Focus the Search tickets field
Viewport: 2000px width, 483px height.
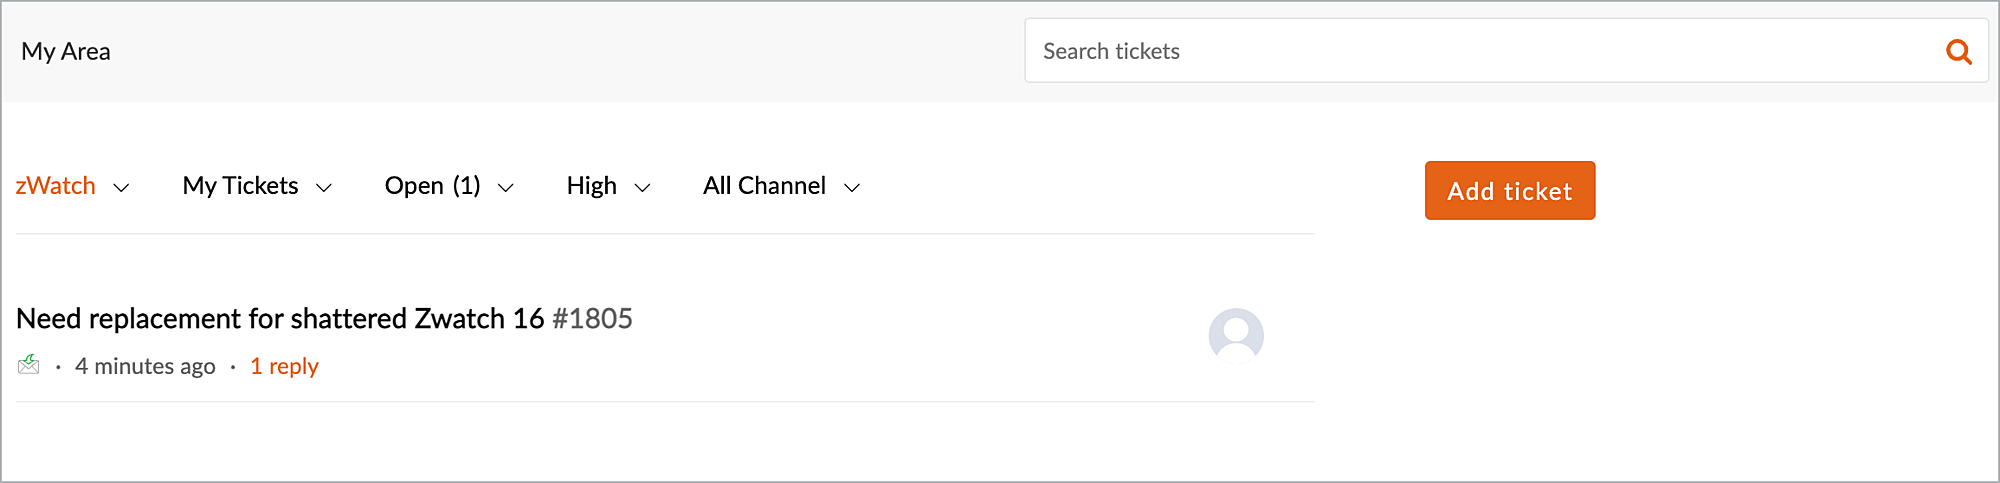pyautogui.click(x=1480, y=51)
